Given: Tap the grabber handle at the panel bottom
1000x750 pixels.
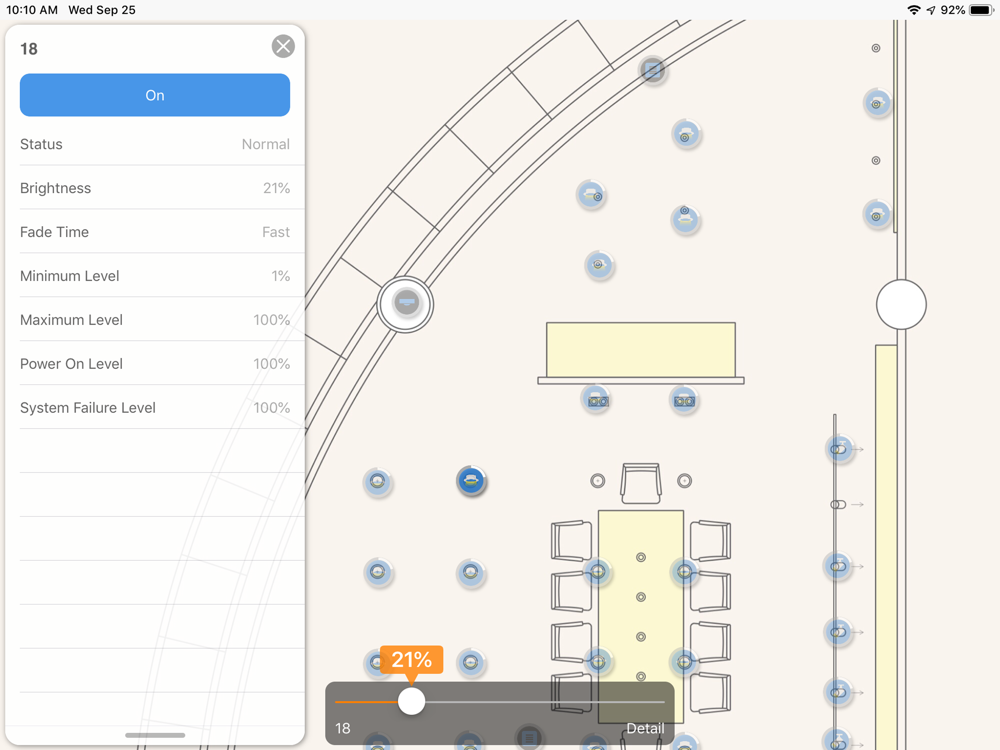Looking at the screenshot, I should coord(155,735).
